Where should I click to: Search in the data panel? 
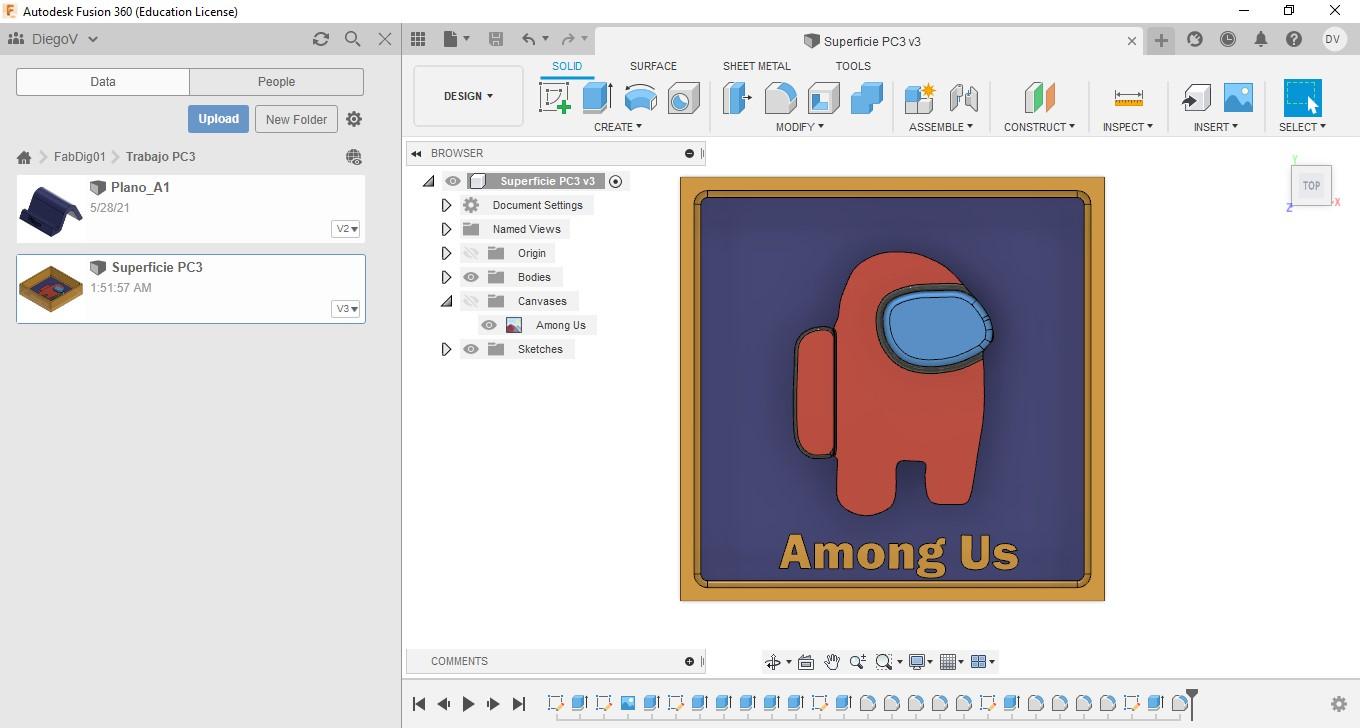coord(352,39)
